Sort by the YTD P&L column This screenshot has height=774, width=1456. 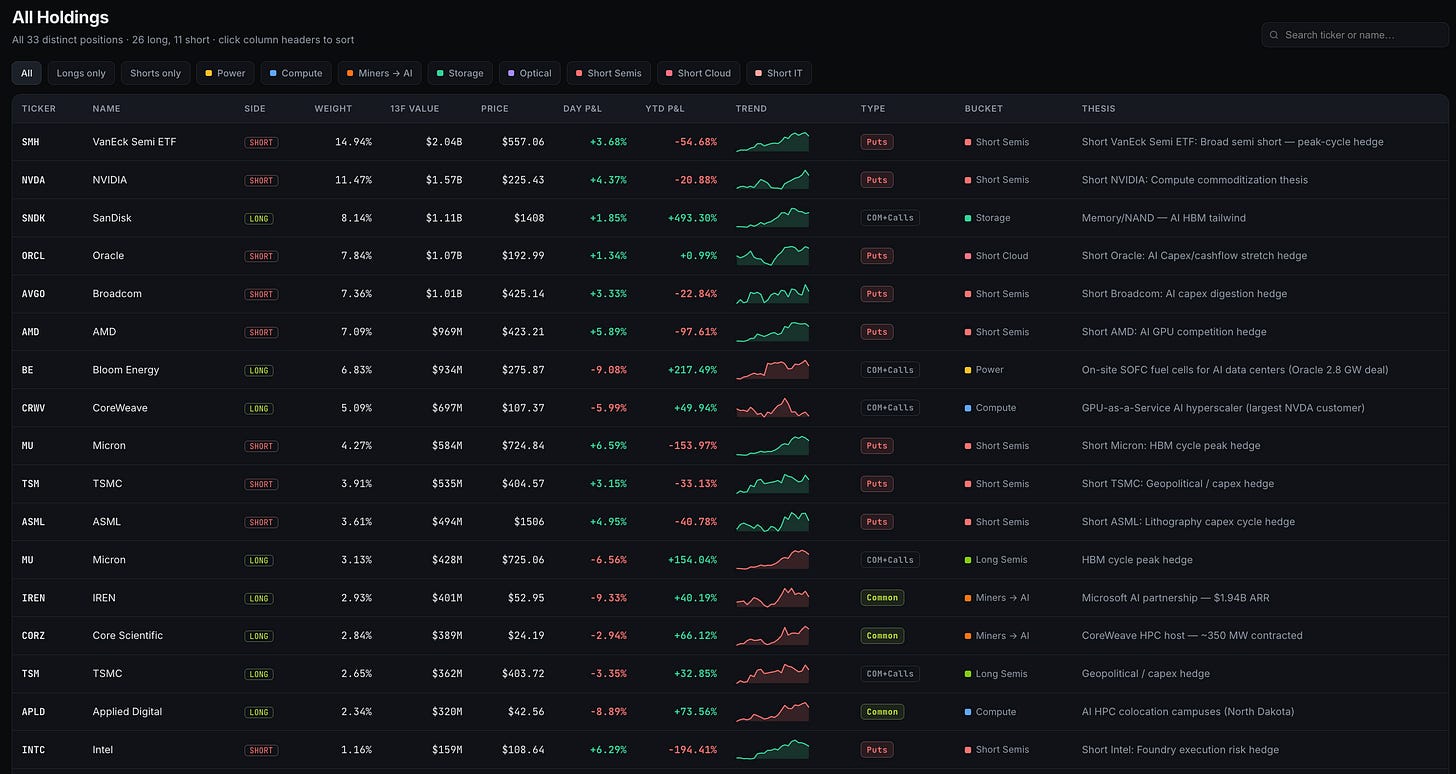(665, 108)
